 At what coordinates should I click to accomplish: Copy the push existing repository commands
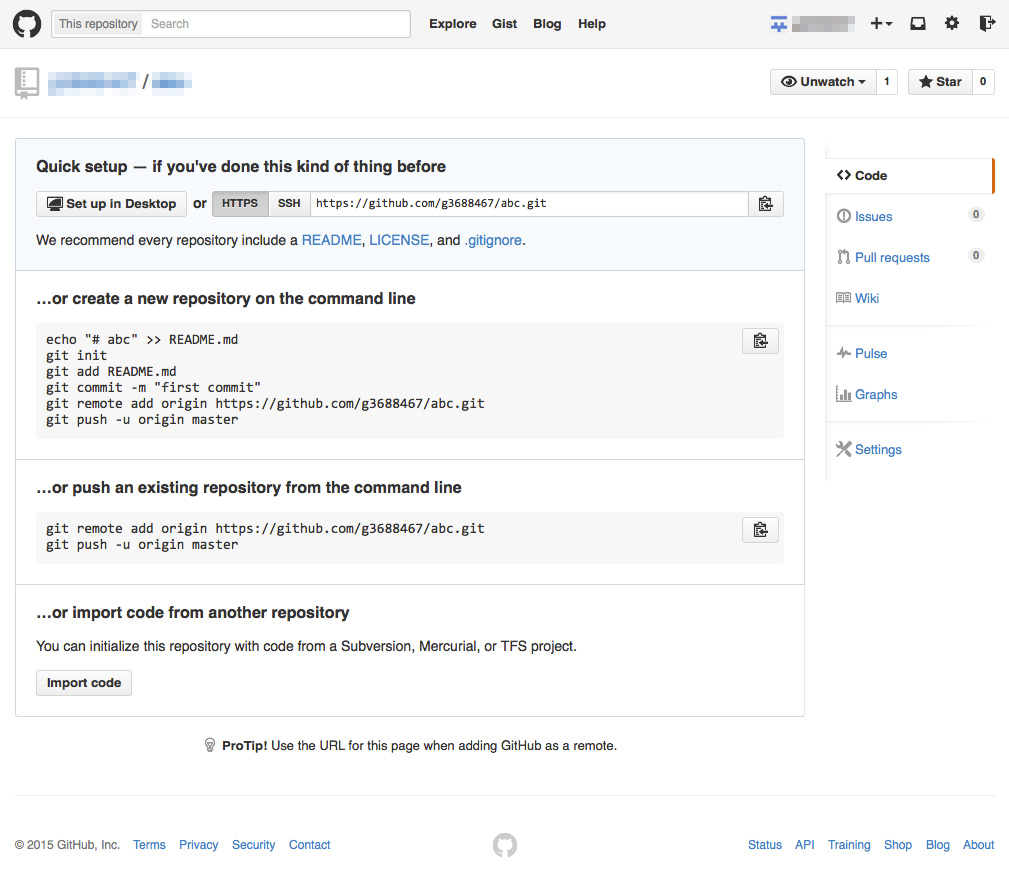[760, 529]
